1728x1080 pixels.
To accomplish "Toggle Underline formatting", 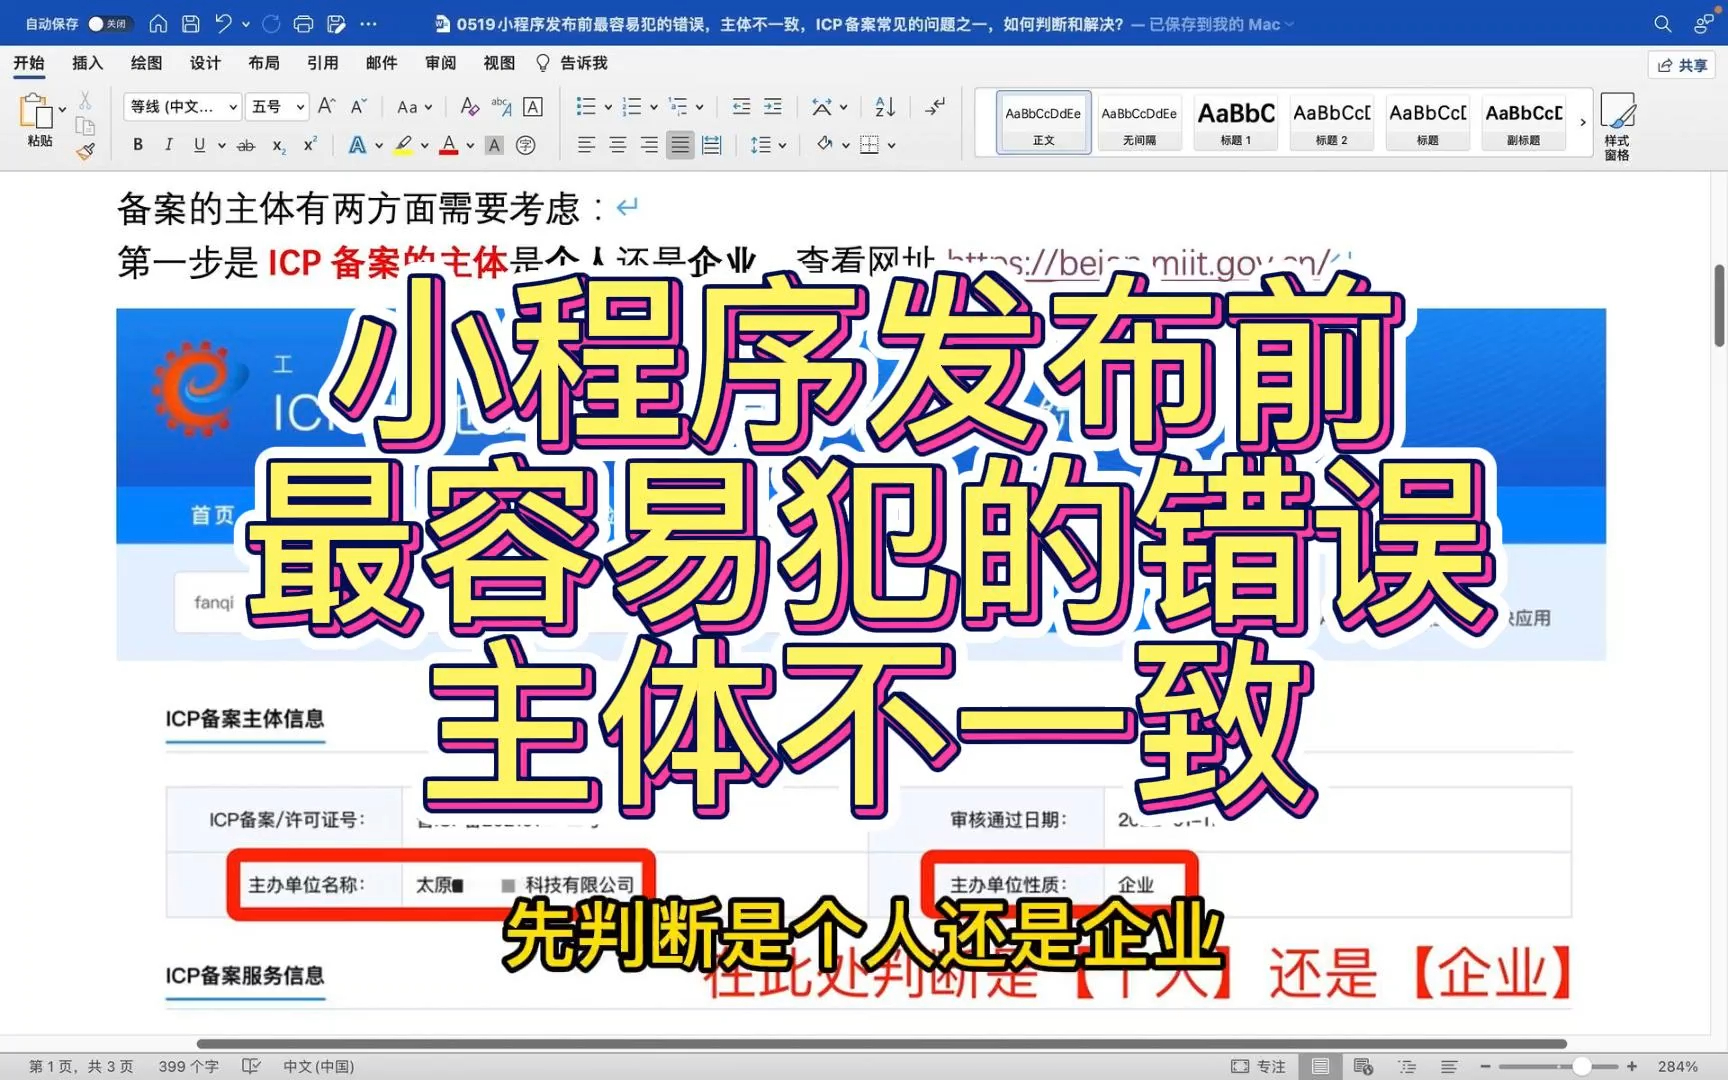I will (x=199, y=145).
